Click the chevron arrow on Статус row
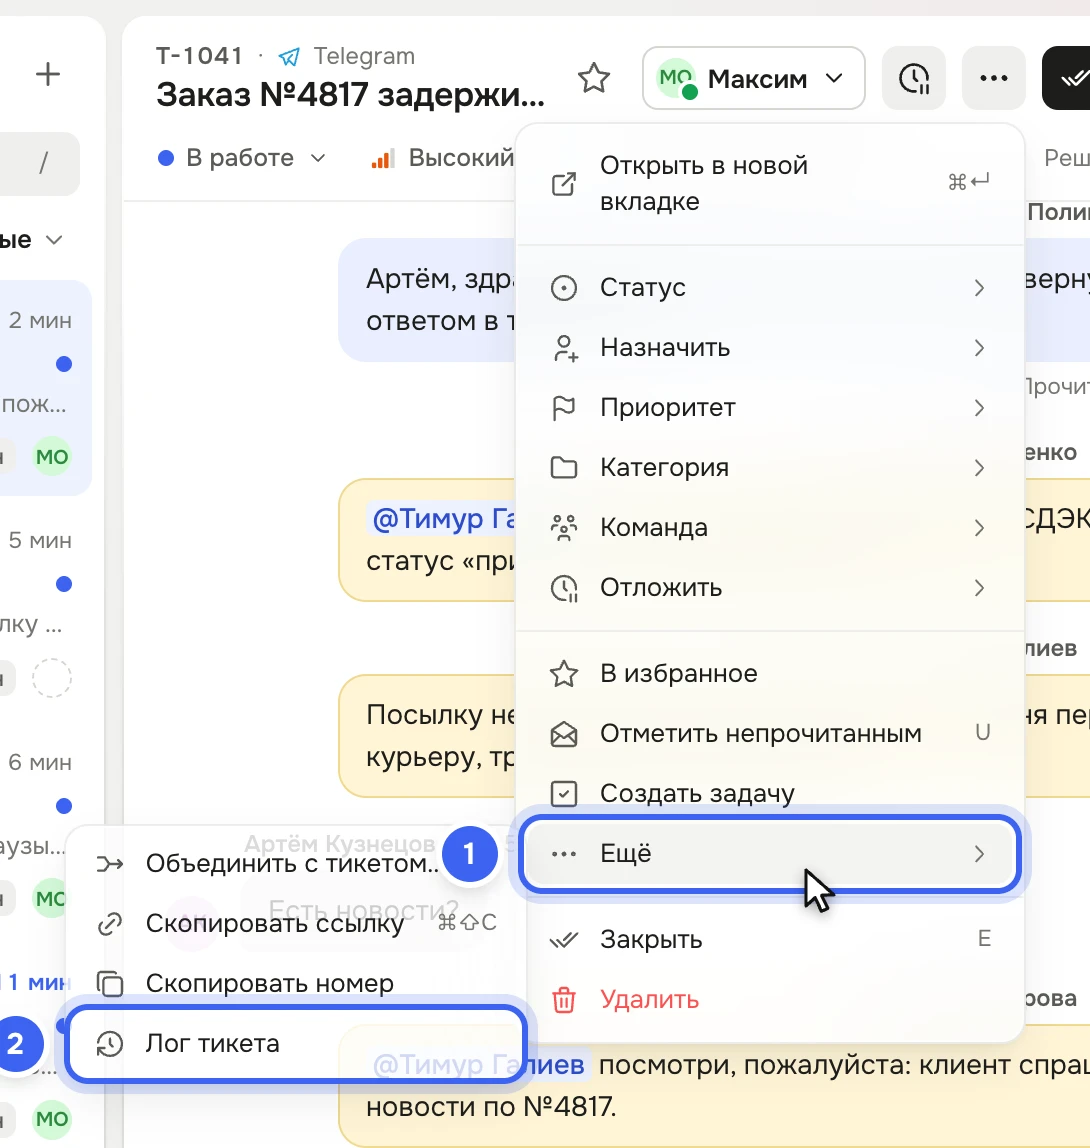This screenshot has height=1148, width=1090. (x=979, y=288)
